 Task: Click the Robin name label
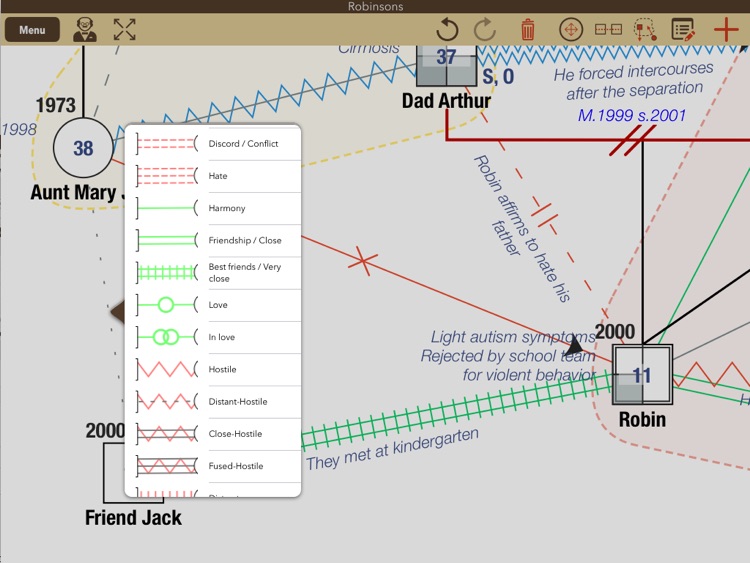point(642,419)
